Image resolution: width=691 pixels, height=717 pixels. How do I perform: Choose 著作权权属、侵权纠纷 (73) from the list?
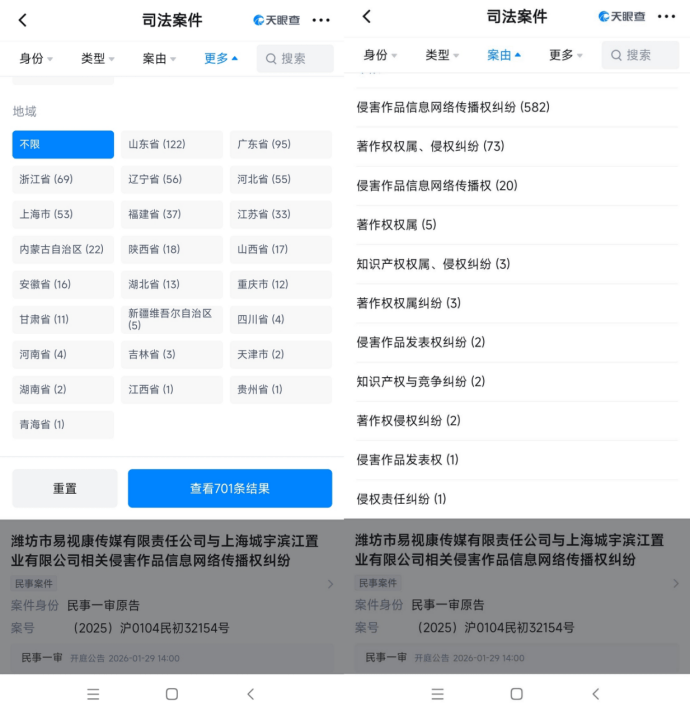[x=430, y=146]
